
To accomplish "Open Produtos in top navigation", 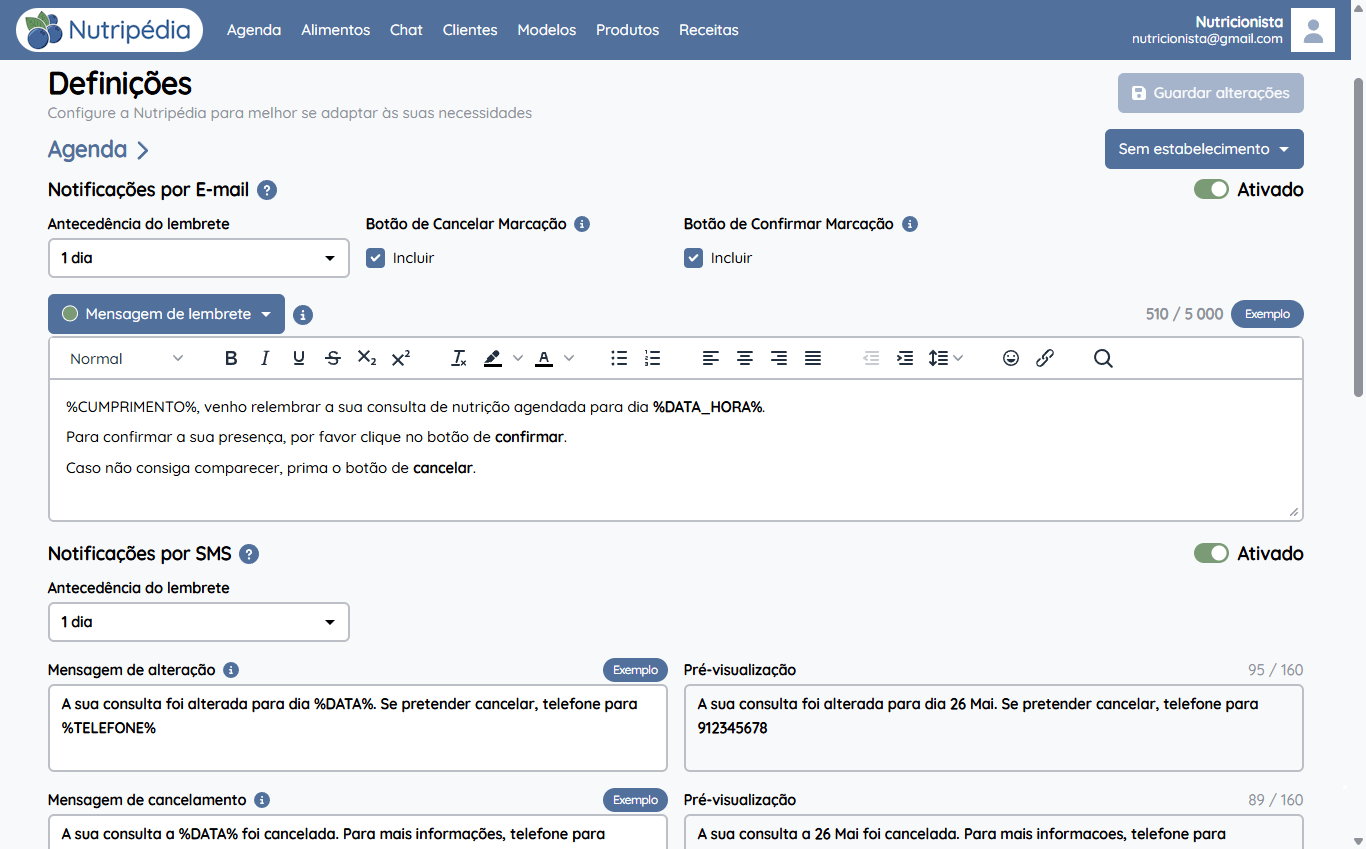I will (x=628, y=30).
